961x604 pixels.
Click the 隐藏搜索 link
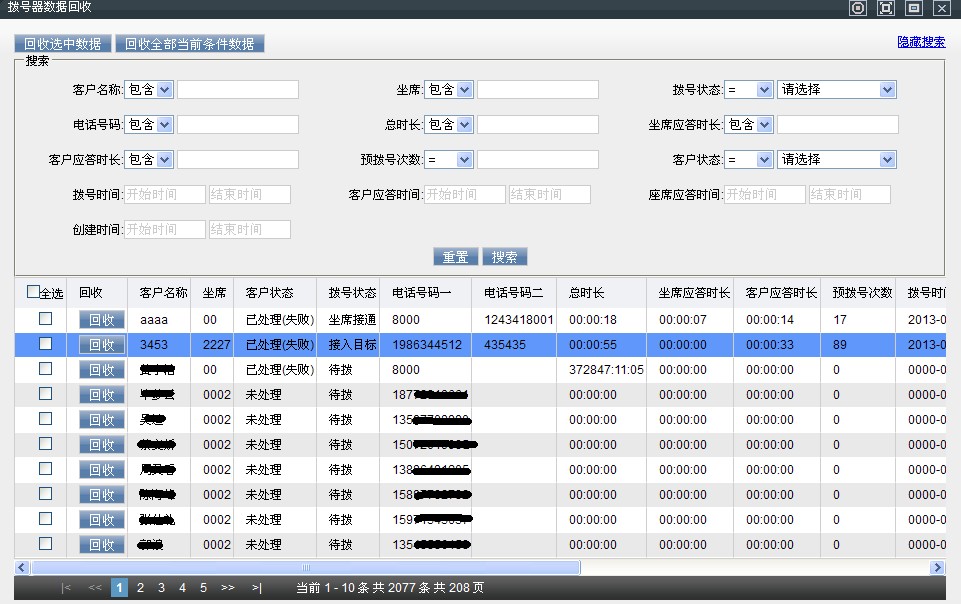pos(921,42)
